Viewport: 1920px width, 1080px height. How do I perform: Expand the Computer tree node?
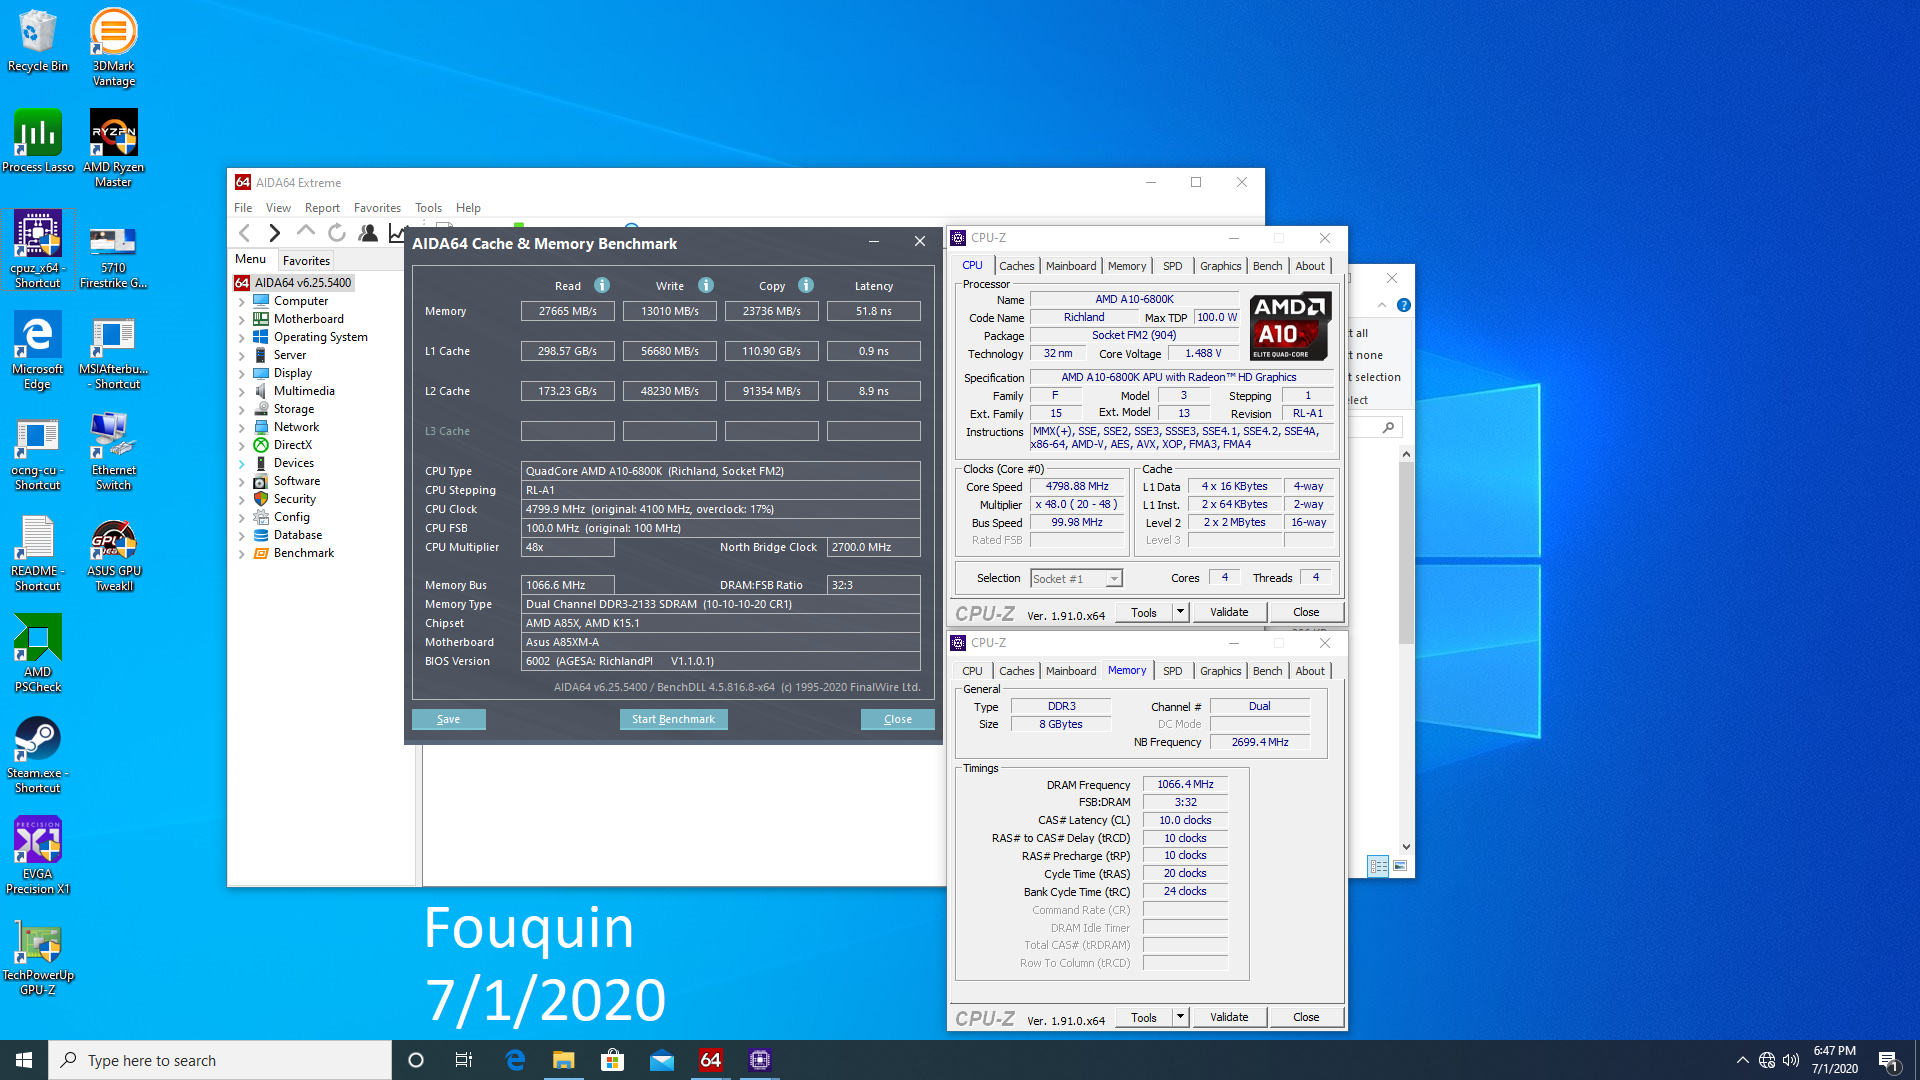241,301
